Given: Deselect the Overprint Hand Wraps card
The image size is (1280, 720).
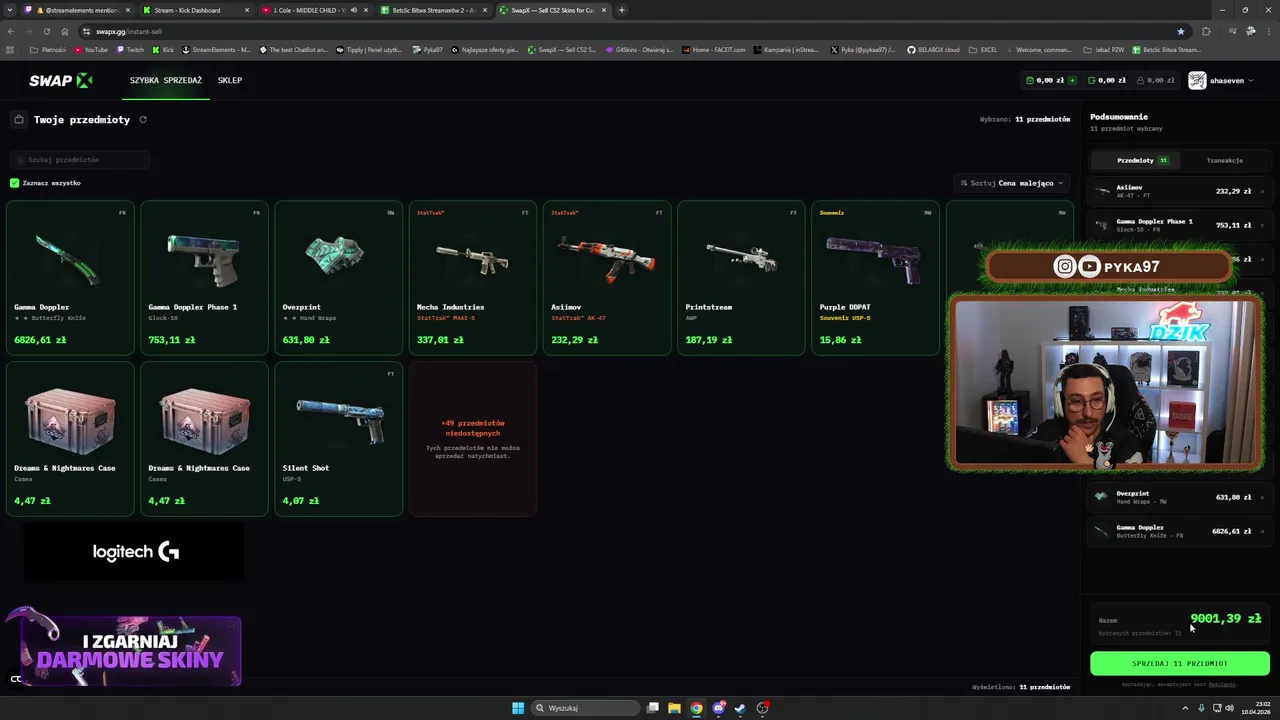Looking at the screenshot, I should pos(338,278).
